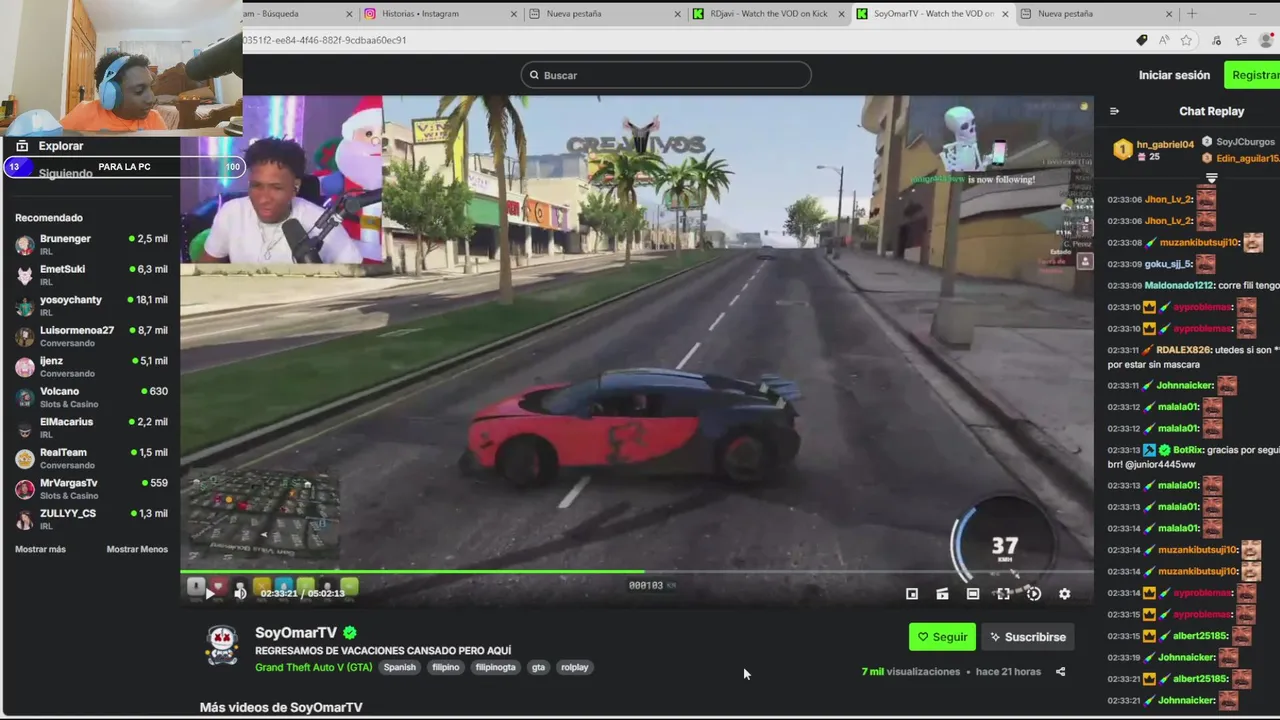Click Mostrar Menos in sidebar
Screen dimensions: 1280x720
coord(137,549)
